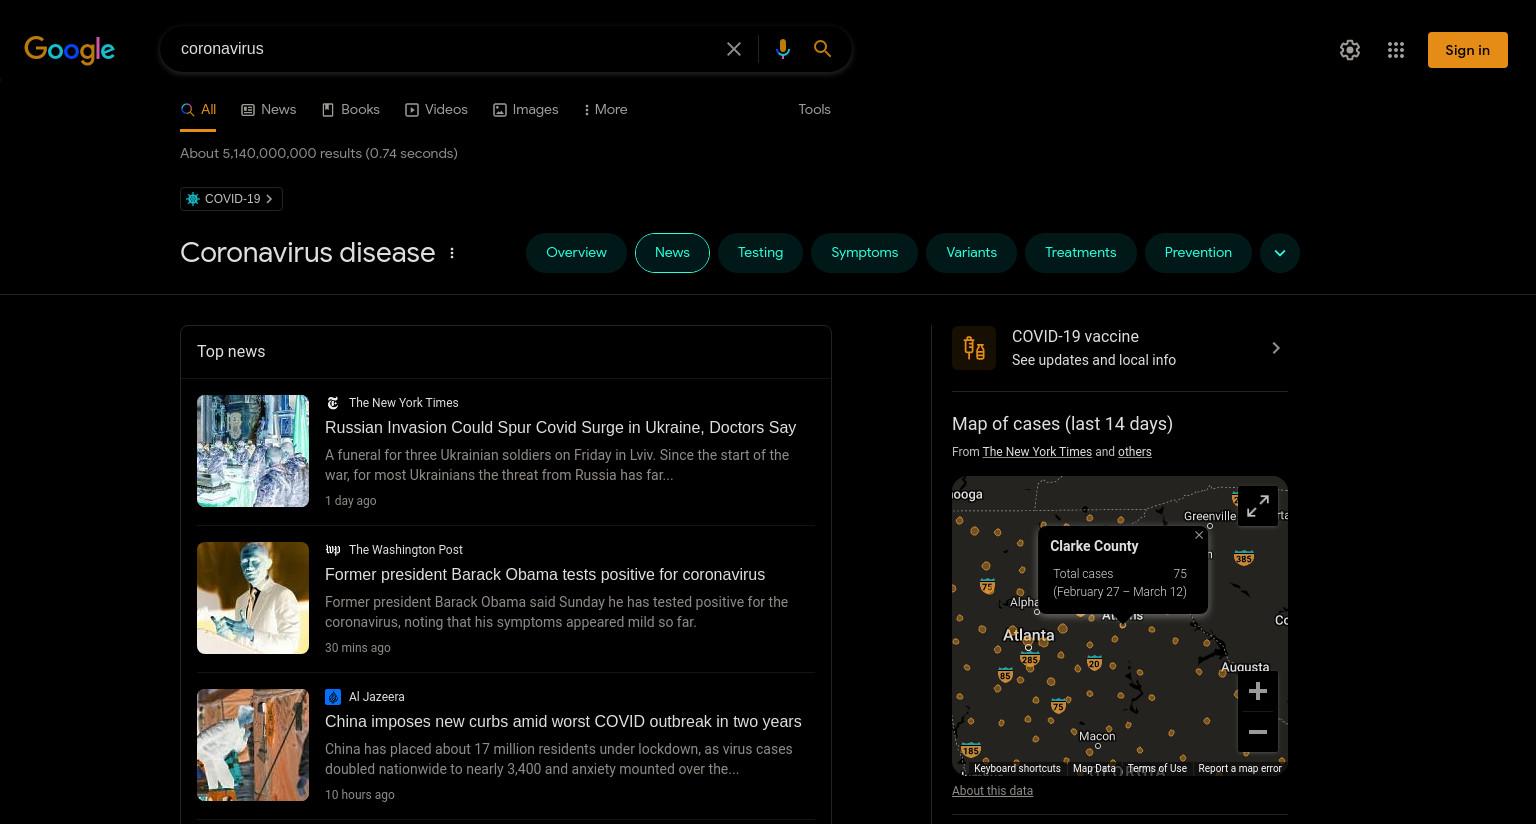
Task: Open Obama tests positive article headline
Action: [545, 575]
